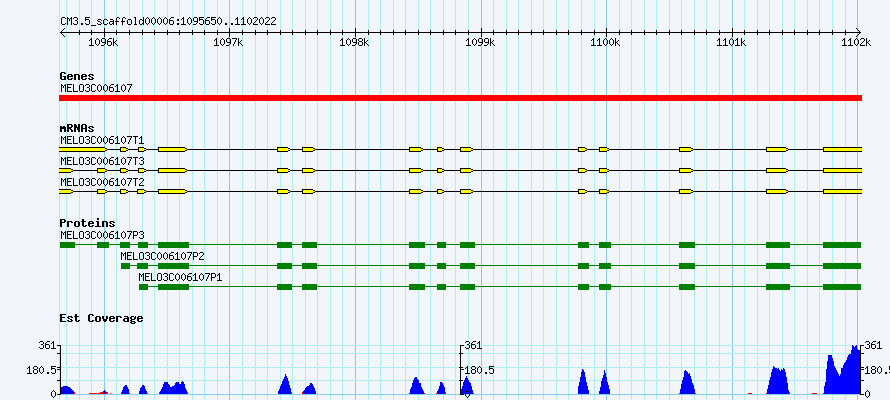
Task: Click the scaffold coordinates label CM3.5_scaffold00006
Action: pos(168,22)
